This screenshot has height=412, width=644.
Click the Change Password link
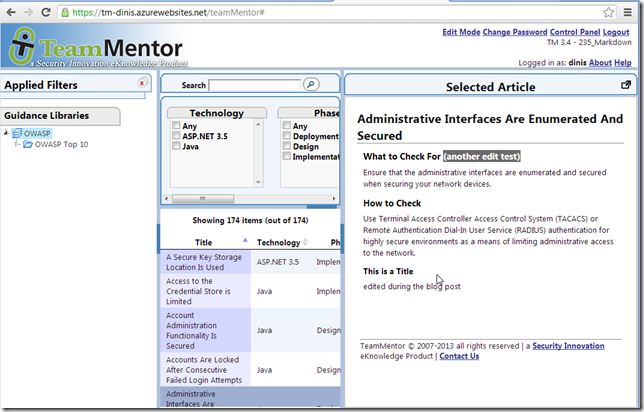tap(515, 32)
